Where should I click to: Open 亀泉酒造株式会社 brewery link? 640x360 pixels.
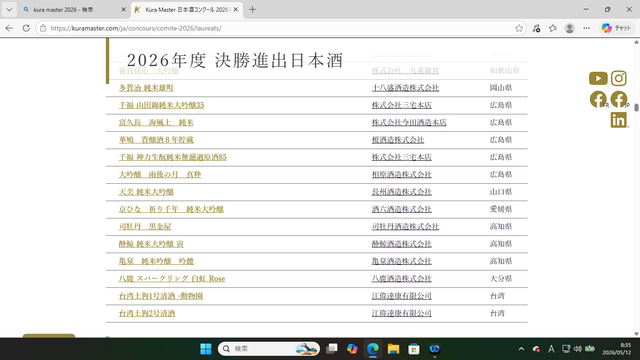402,261
